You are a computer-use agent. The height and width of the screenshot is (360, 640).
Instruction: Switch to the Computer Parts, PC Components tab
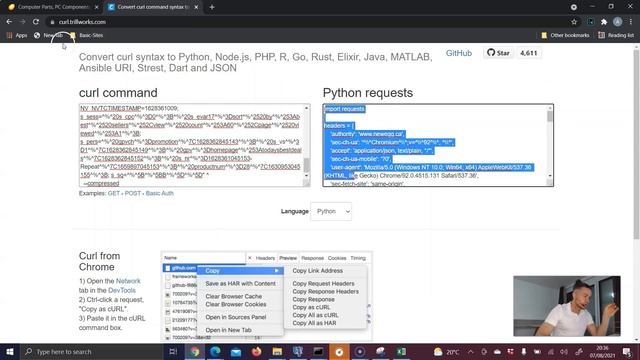[53, 7]
